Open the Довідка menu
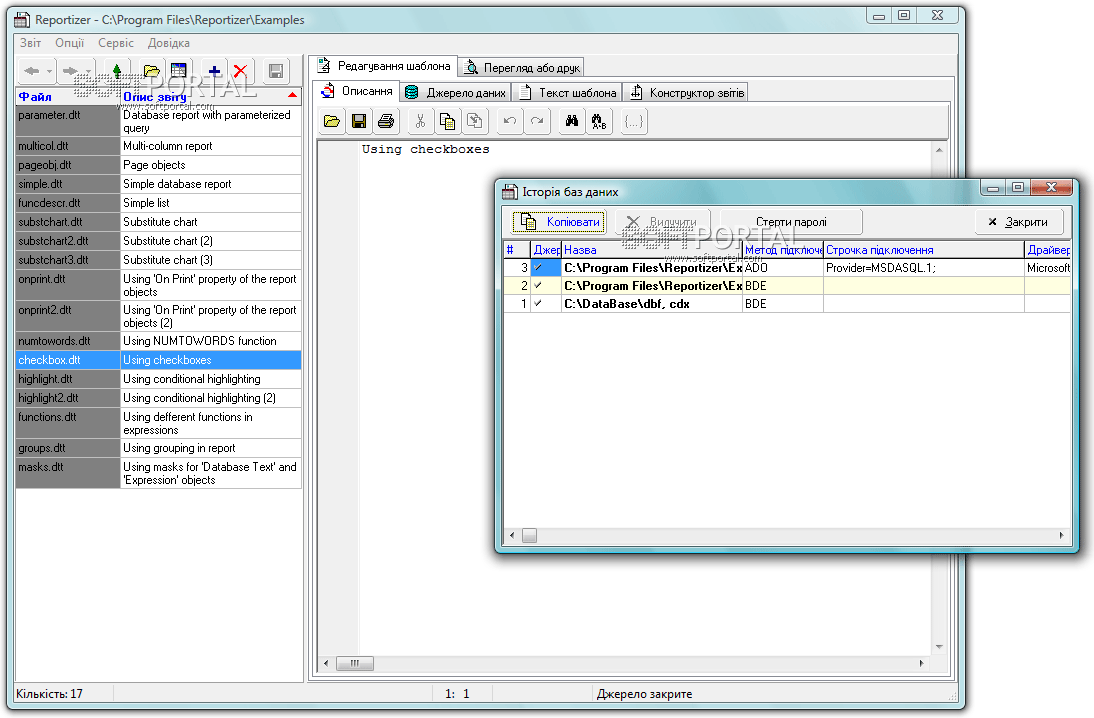Screen dimensions: 1094x718 pos(168,43)
